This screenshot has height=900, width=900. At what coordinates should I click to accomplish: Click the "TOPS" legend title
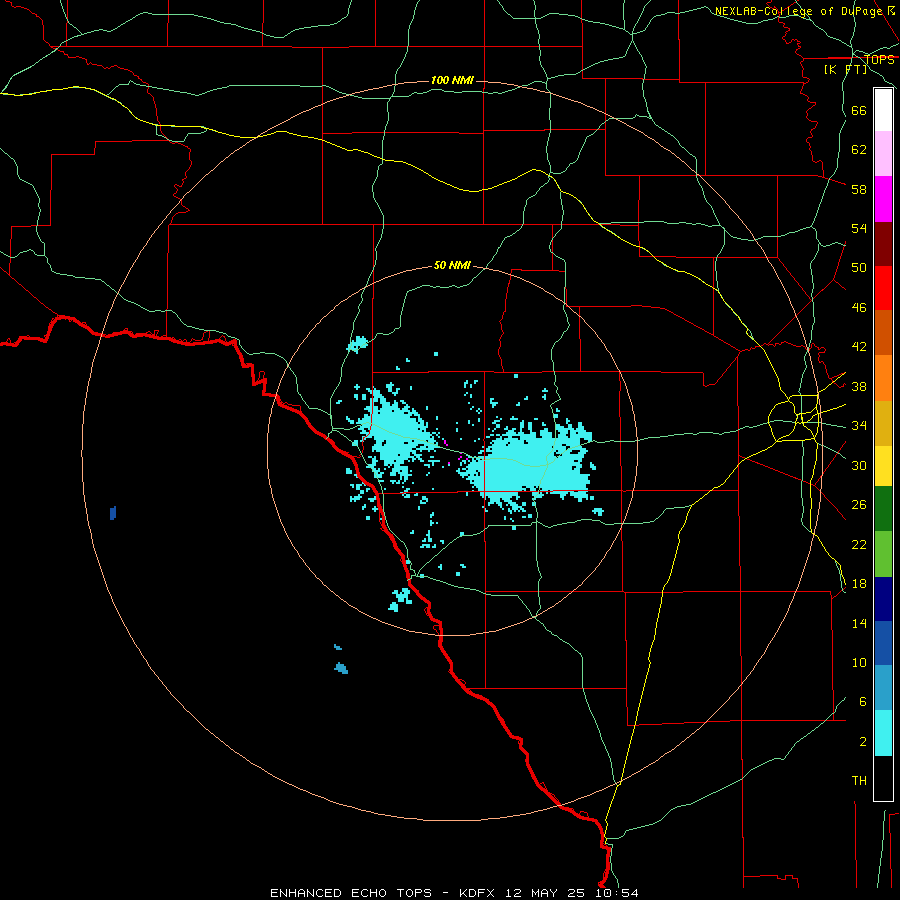(879, 60)
